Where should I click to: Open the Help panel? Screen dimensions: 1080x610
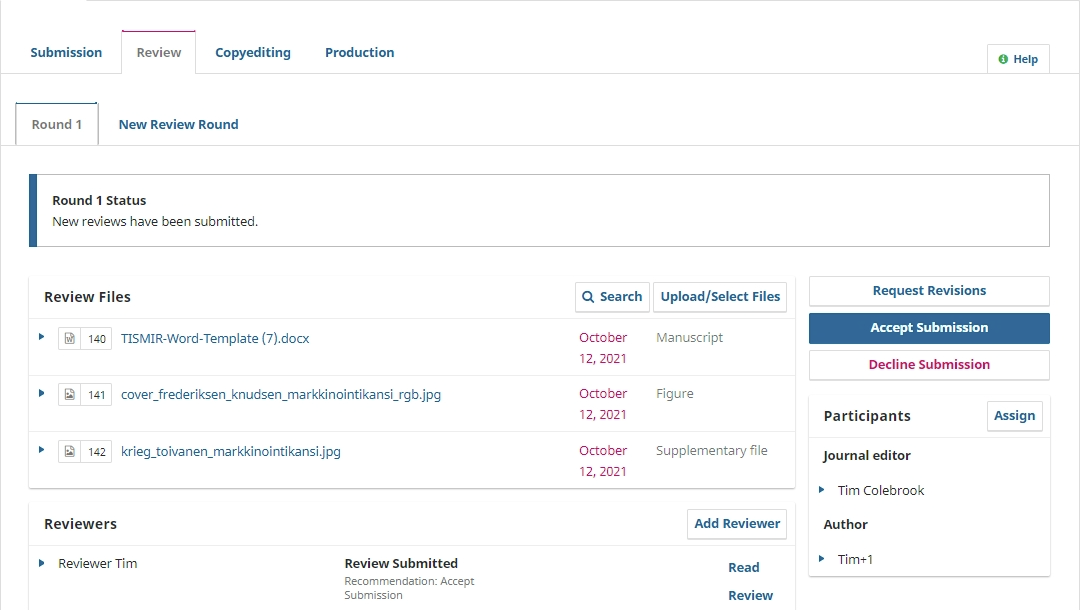[x=1018, y=59]
